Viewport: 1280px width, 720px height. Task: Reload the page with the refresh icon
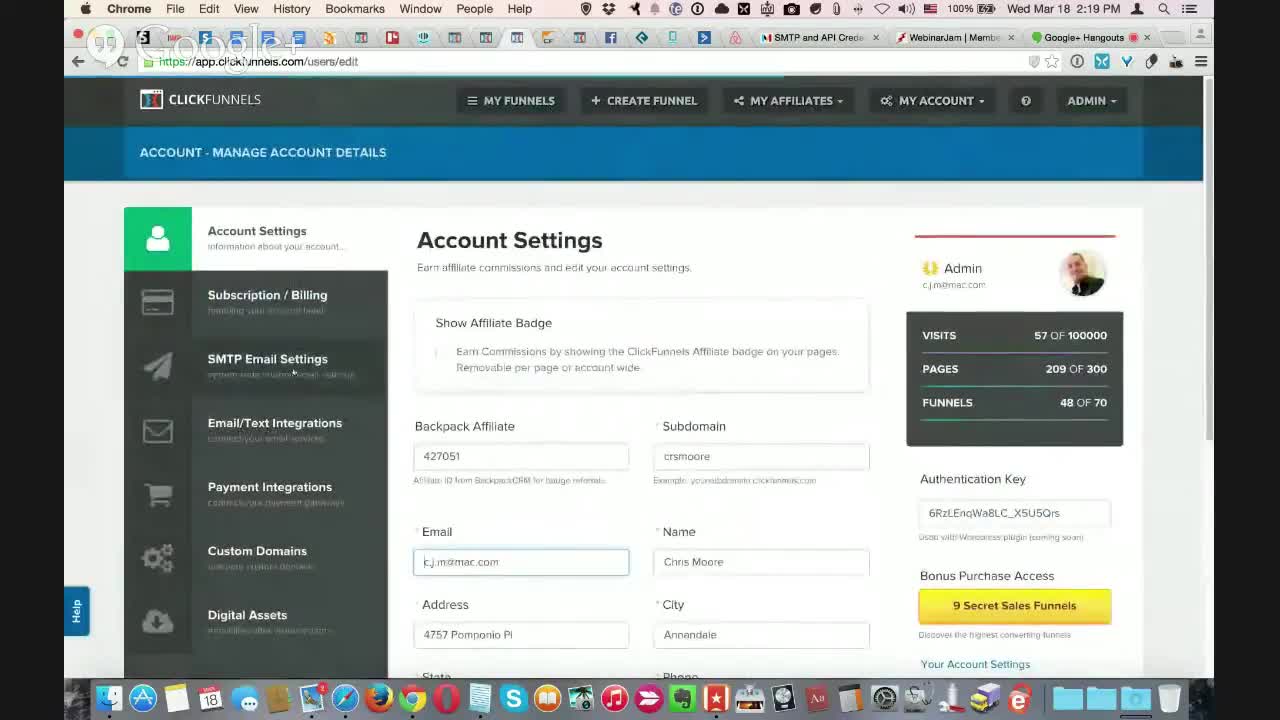tap(122, 61)
